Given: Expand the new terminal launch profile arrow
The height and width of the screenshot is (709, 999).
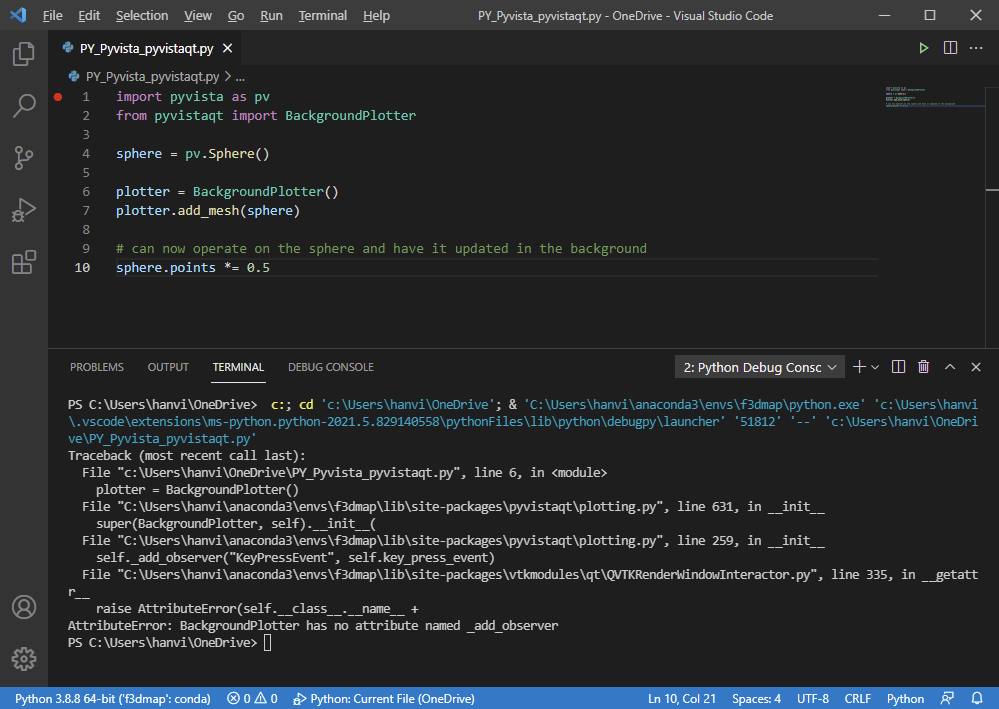Looking at the screenshot, I should (x=875, y=367).
